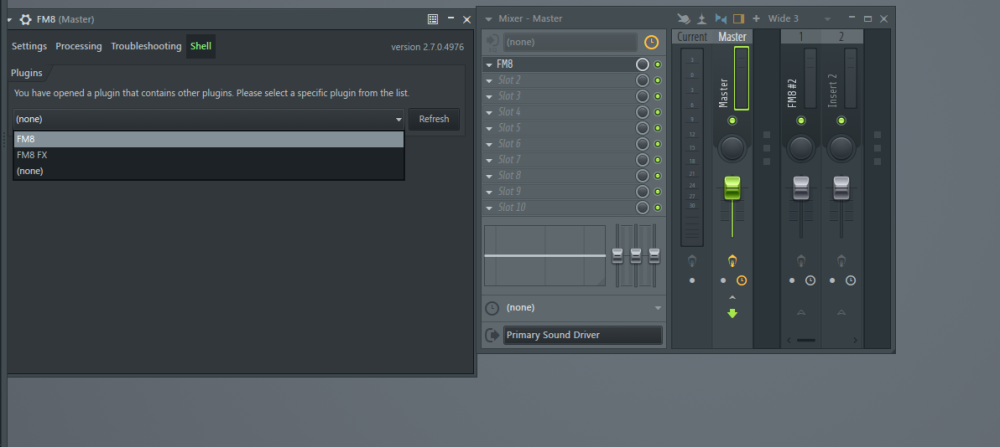Toggle the Slot 6 enable light
The width and height of the screenshot is (1000, 447).
coord(658,144)
